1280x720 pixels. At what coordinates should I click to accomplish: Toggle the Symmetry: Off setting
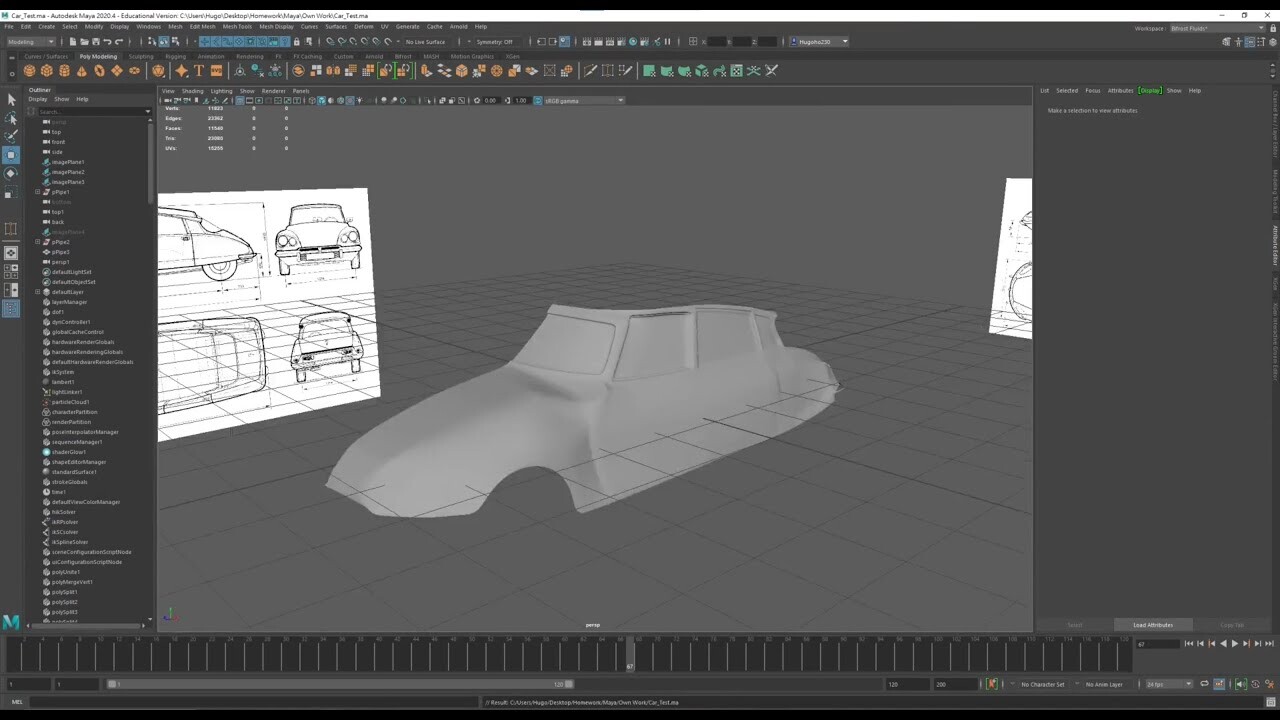tap(493, 42)
